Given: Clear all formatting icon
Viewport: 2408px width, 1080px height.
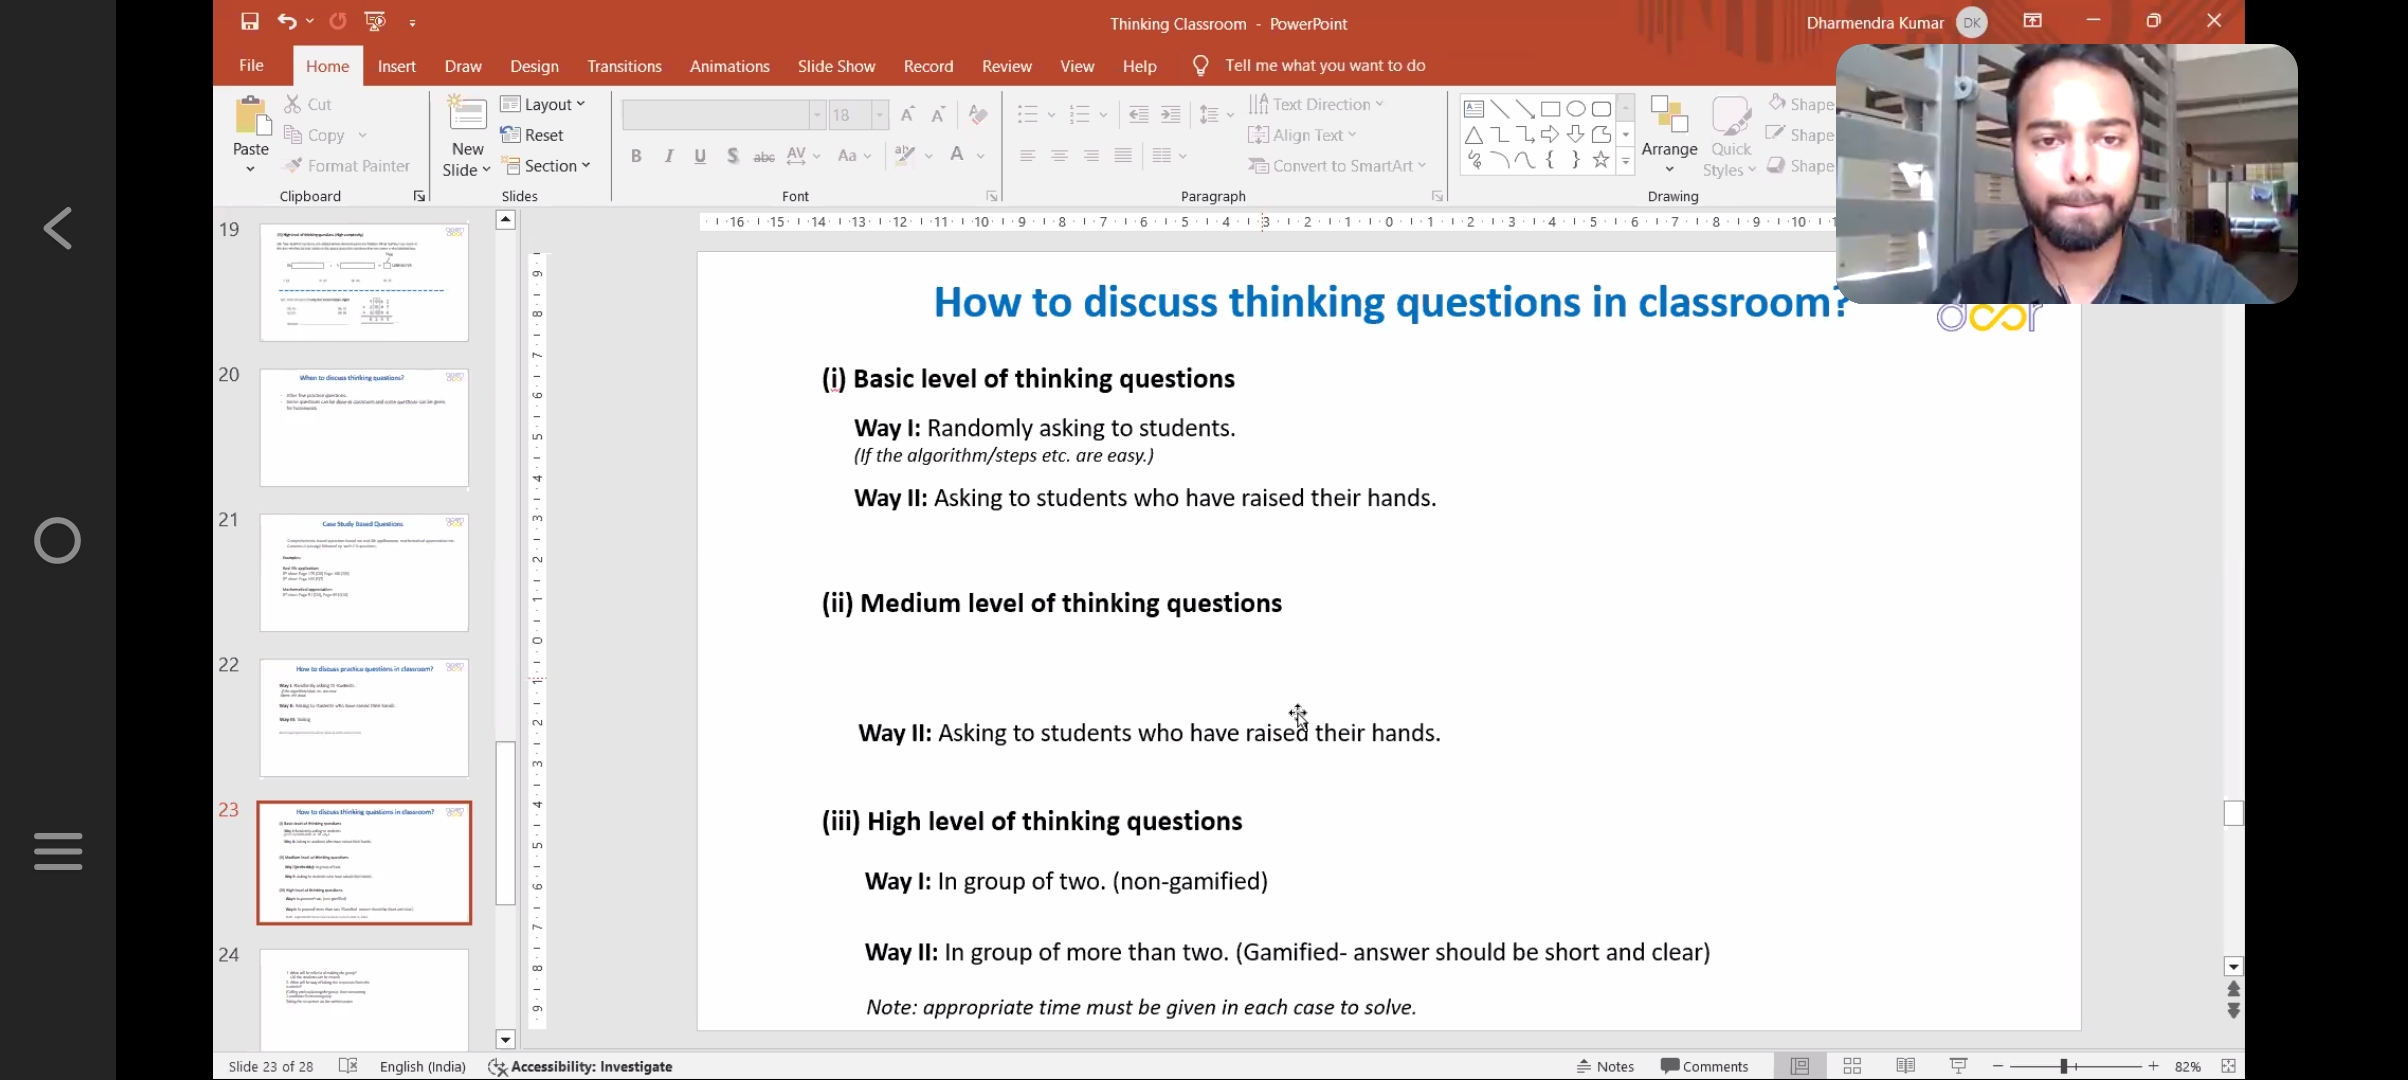Looking at the screenshot, I should point(978,115).
